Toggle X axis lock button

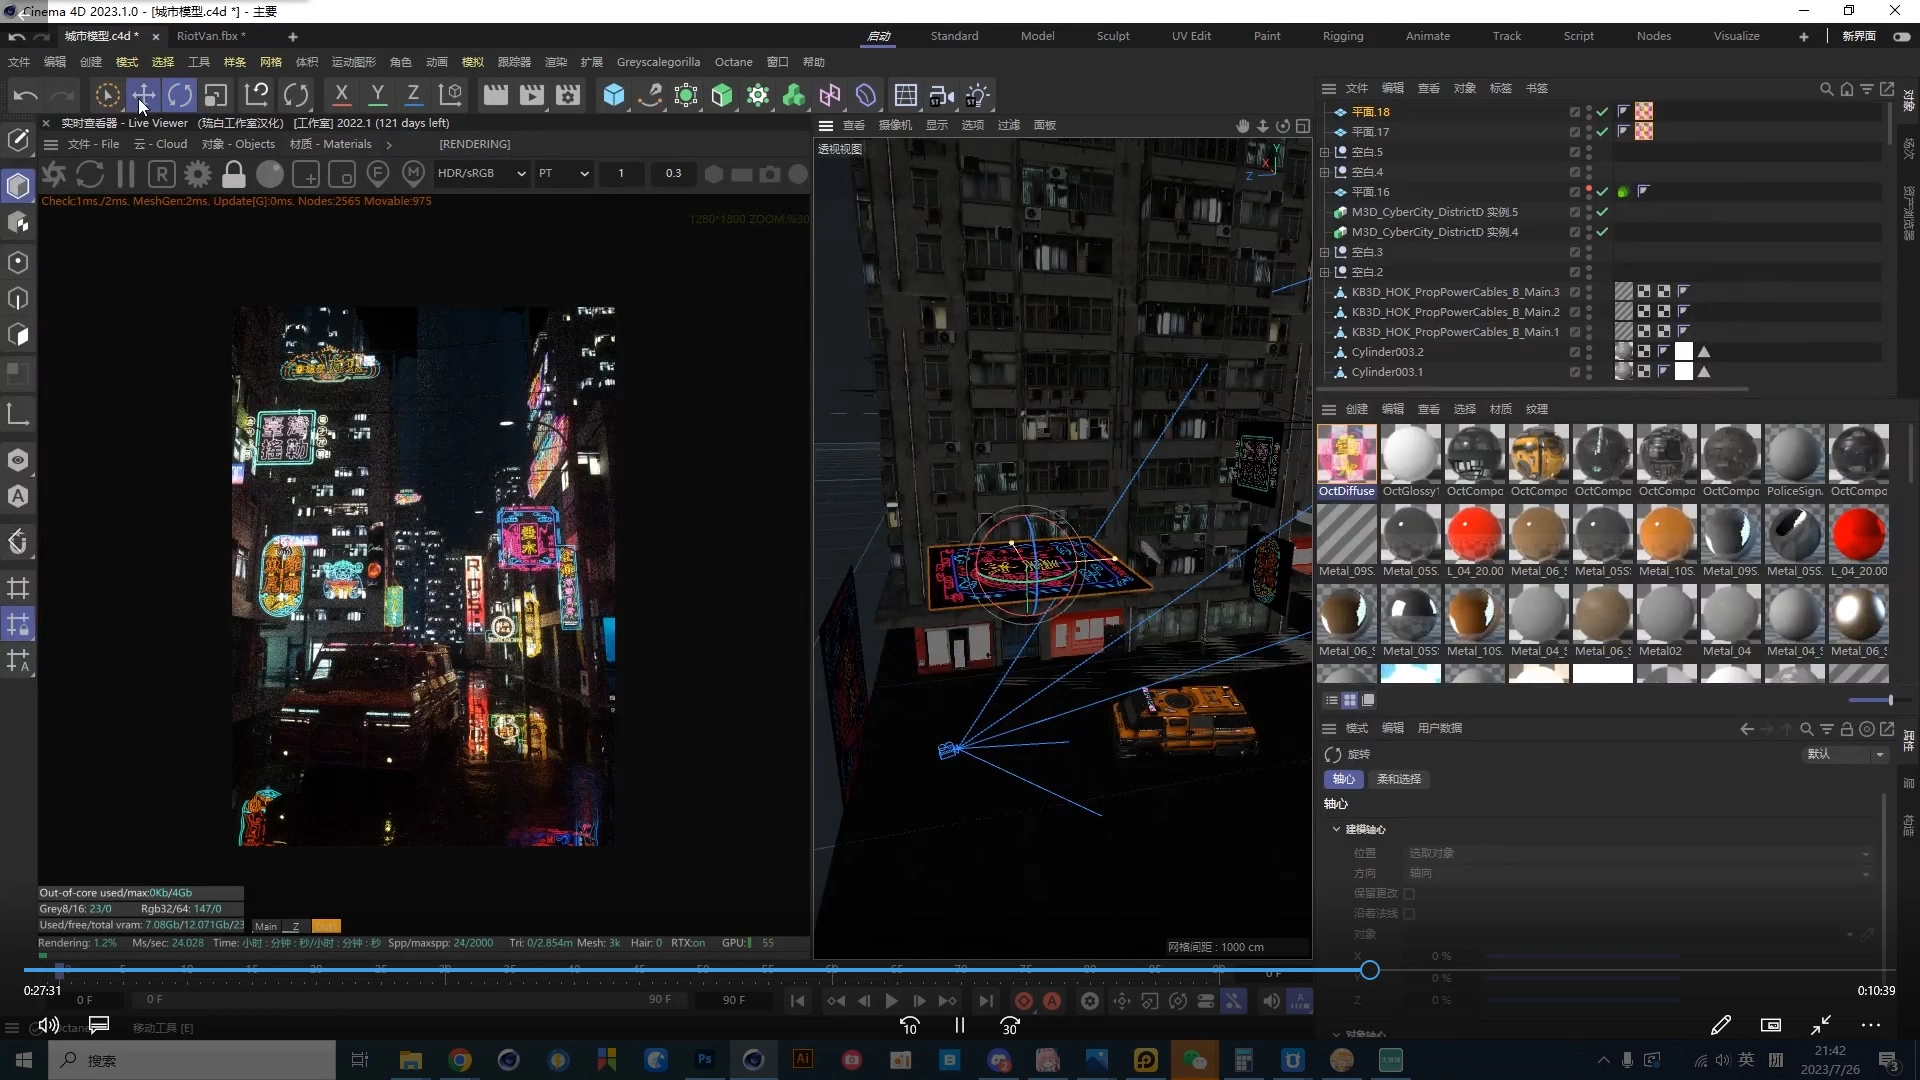(341, 95)
